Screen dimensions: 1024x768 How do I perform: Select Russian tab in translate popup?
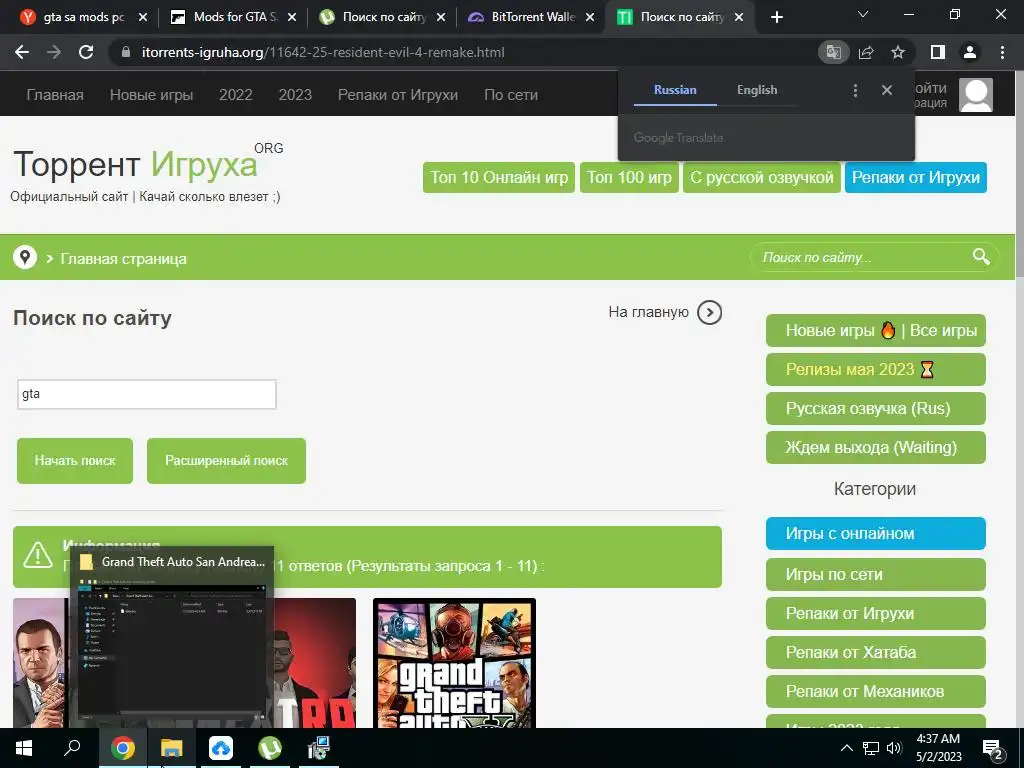(x=675, y=90)
